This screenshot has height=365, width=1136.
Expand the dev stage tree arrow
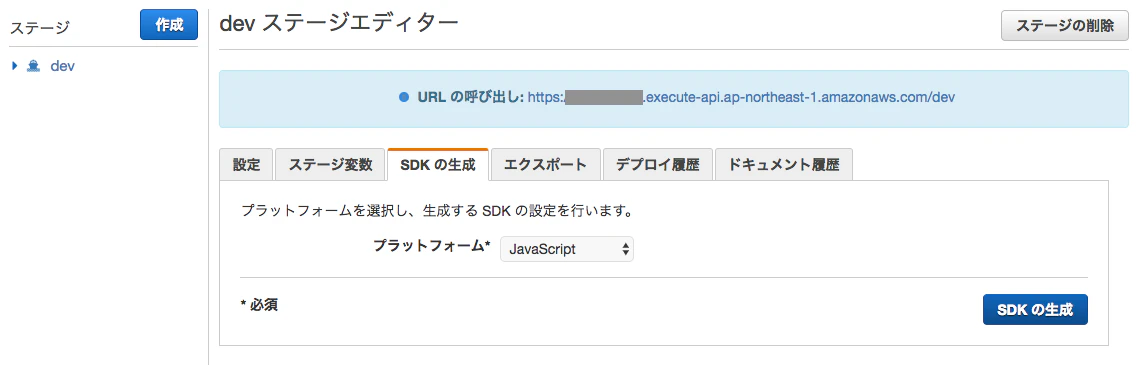(x=14, y=66)
